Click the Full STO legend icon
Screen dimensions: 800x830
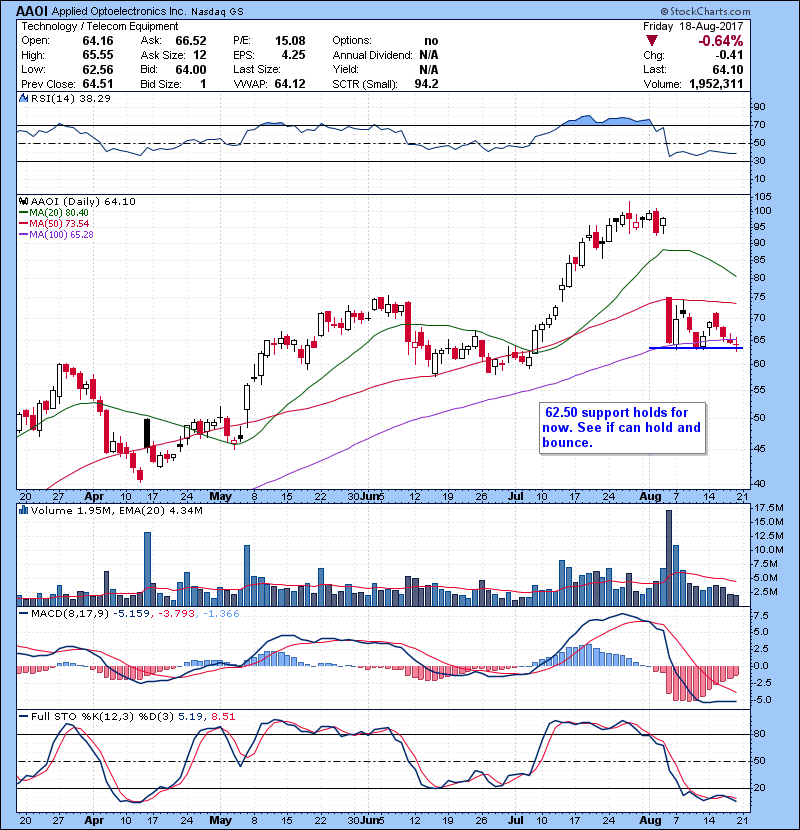click(x=22, y=714)
